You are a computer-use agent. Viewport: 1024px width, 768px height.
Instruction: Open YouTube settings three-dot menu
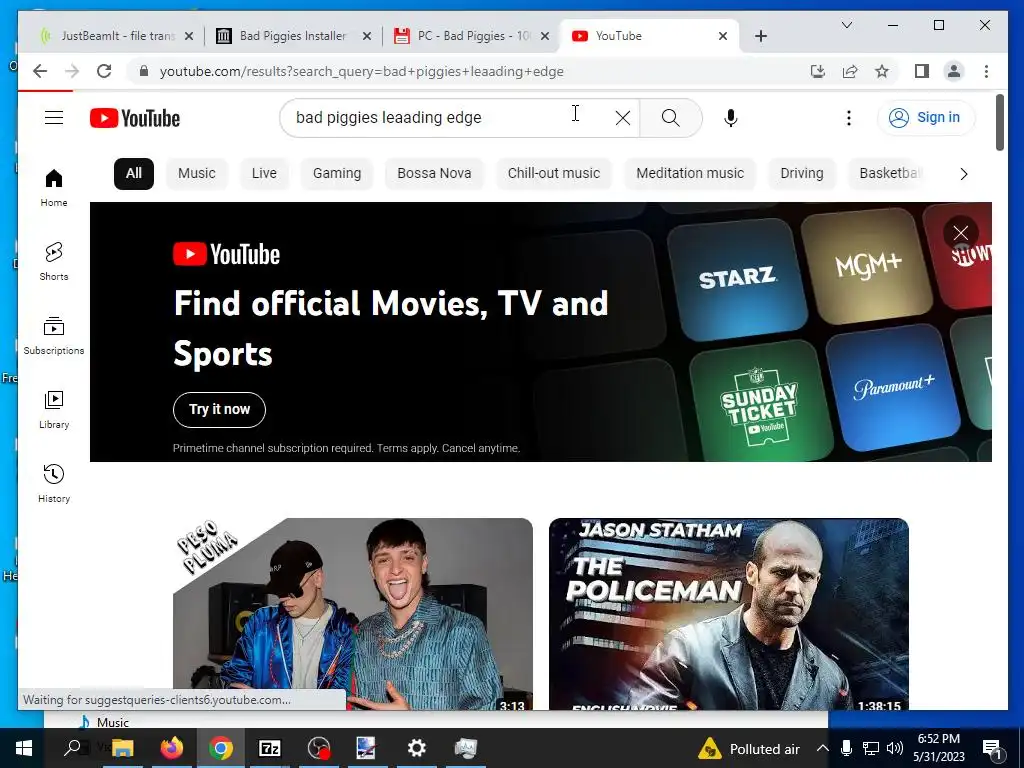tap(848, 118)
